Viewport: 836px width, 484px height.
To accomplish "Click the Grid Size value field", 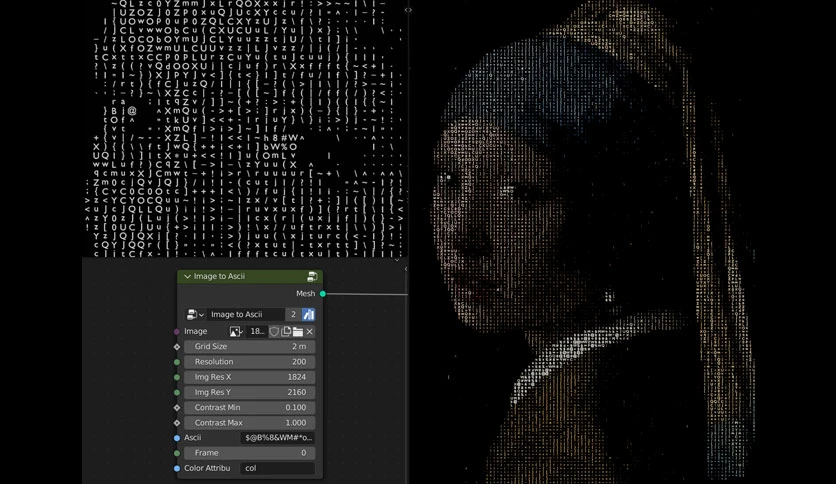I will pos(250,346).
